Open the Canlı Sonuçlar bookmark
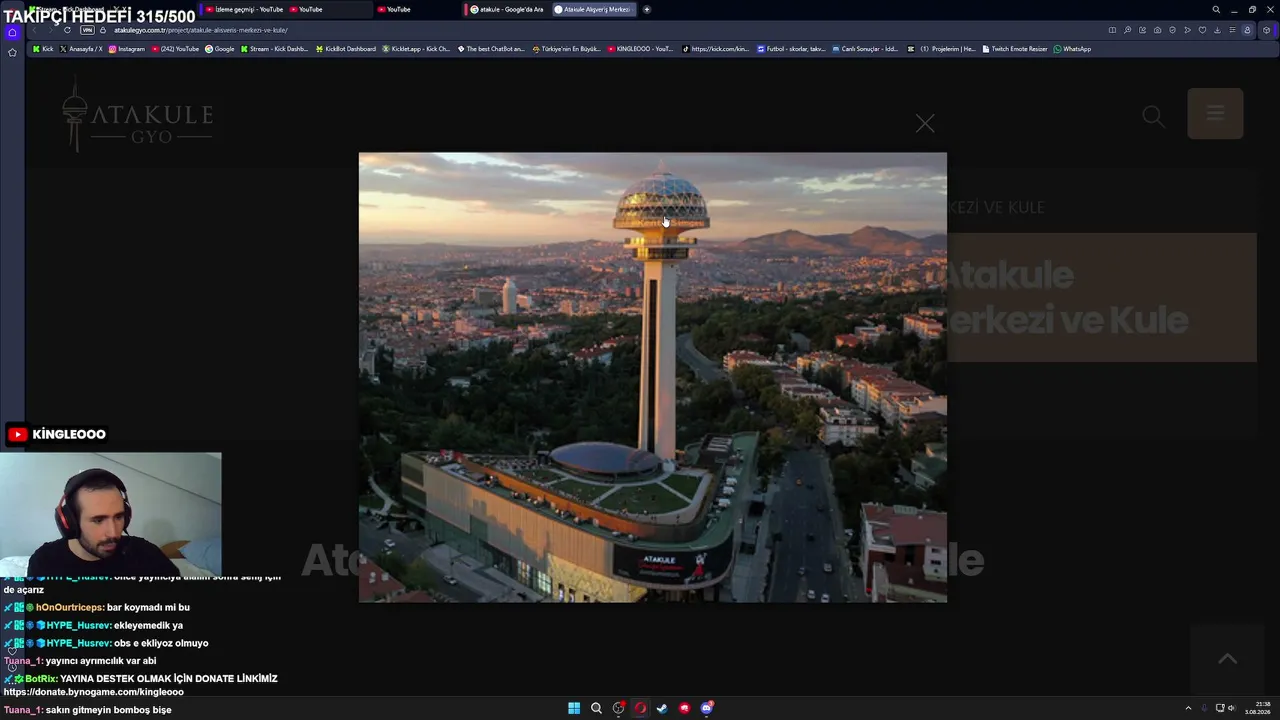The height and width of the screenshot is (720, 1280). pos(866,49)
